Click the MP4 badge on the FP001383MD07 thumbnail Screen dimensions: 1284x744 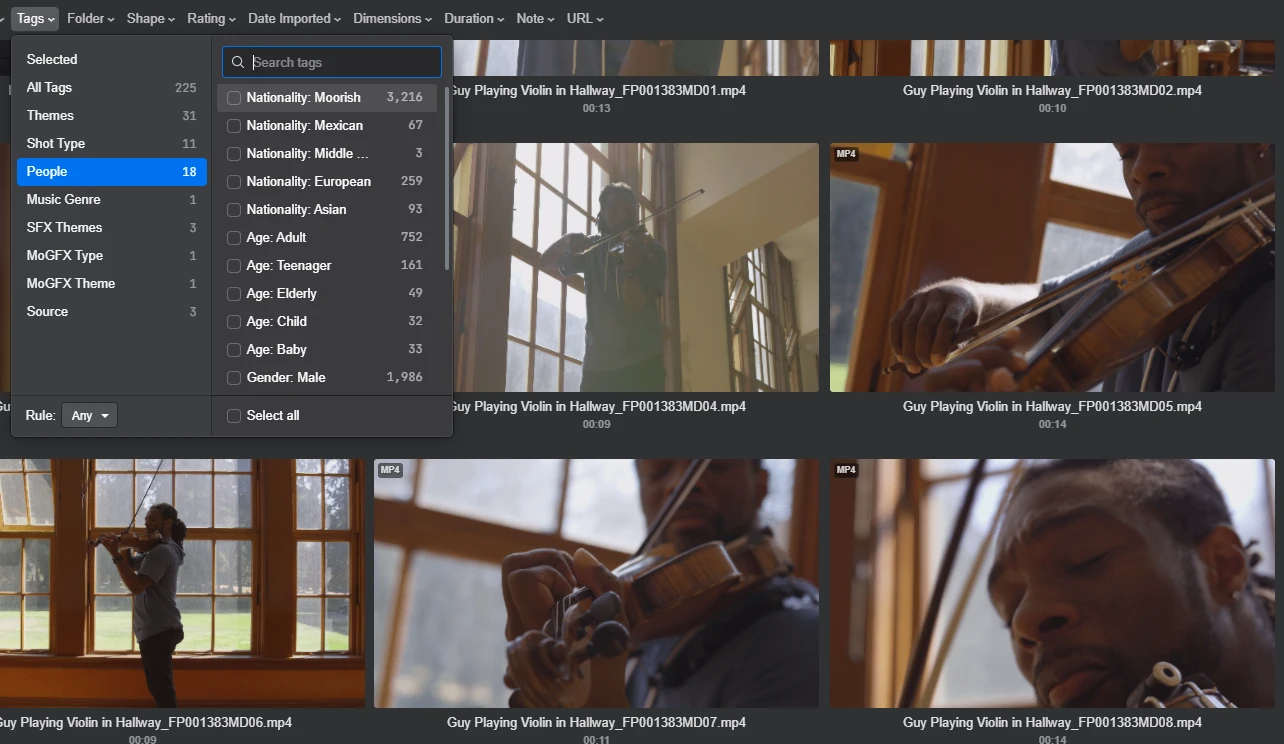pyautogui.click(x=390, y=470)
